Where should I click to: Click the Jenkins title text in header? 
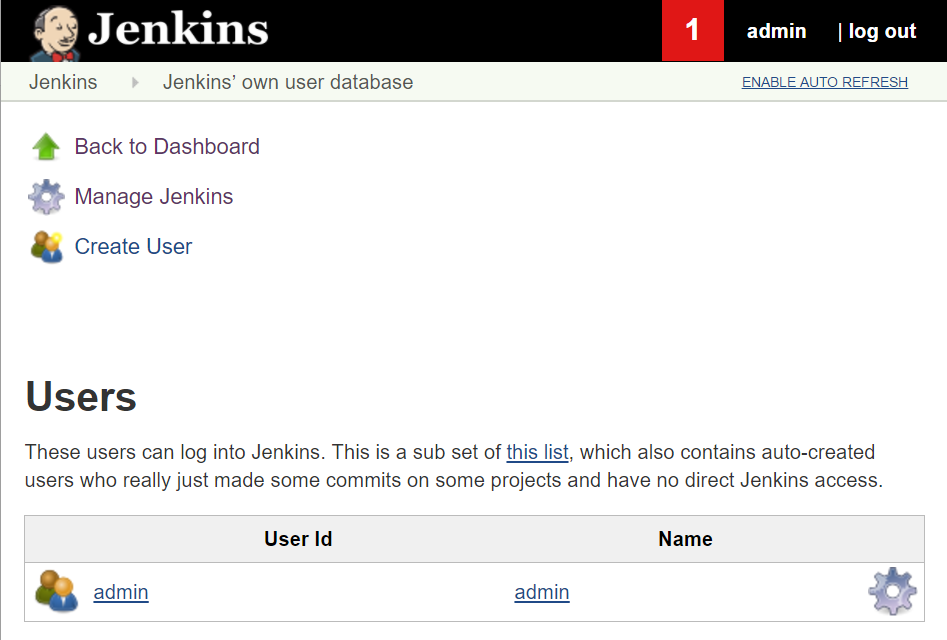point(178,29)
